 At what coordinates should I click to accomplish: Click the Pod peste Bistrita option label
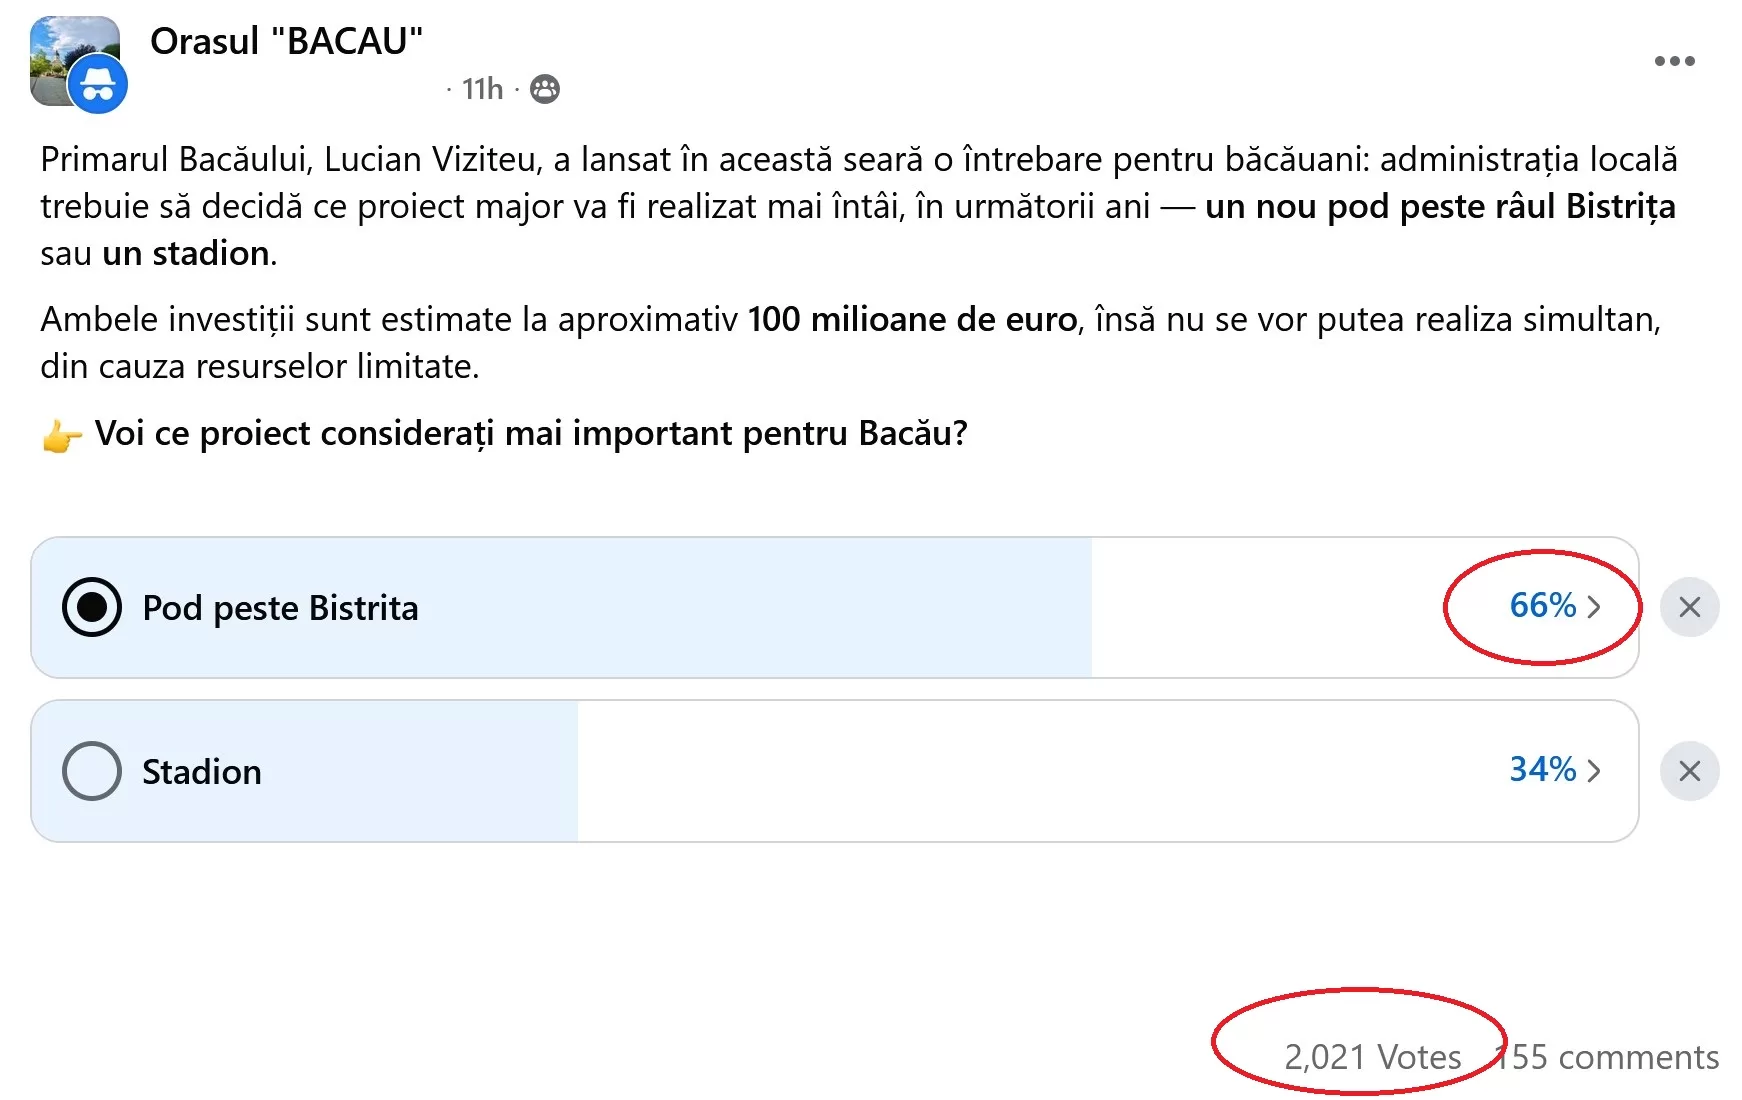tap(280, 608)
